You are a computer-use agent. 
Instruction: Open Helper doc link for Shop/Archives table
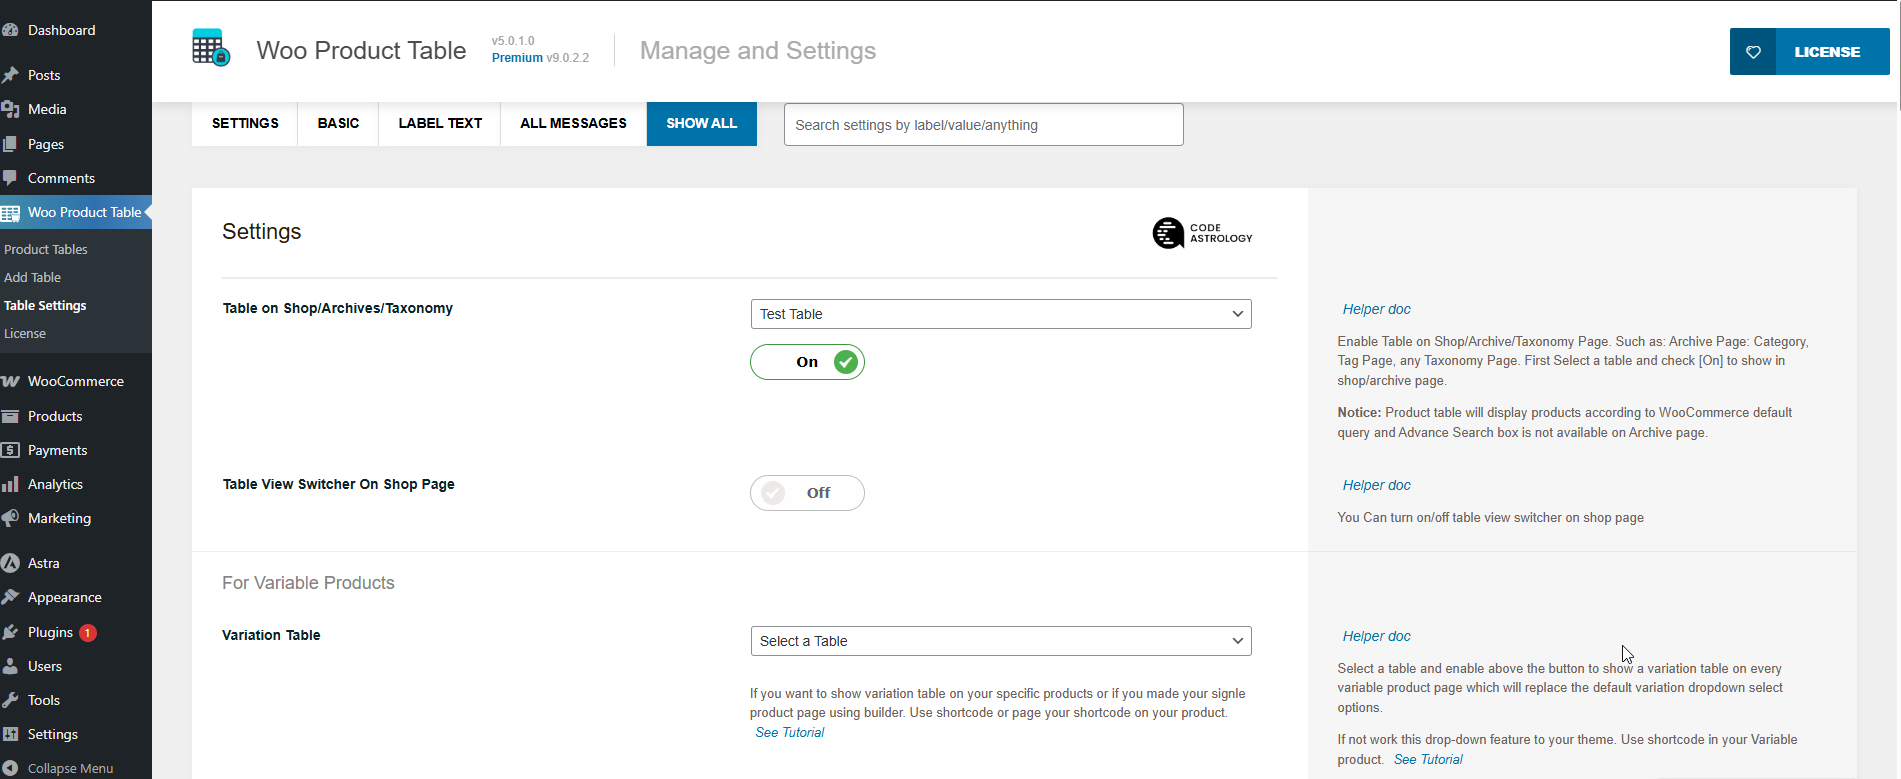pyautogui.click(x=1376, y=309)
